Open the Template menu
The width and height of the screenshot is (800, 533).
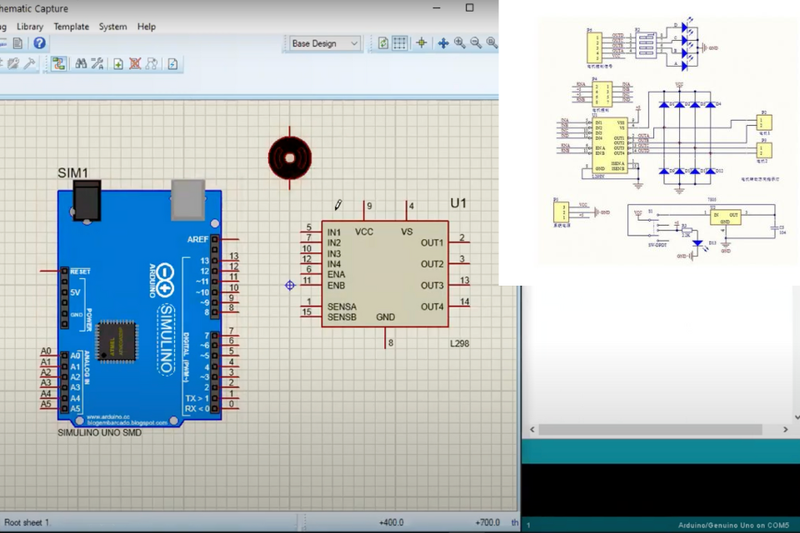click(71, 27)
